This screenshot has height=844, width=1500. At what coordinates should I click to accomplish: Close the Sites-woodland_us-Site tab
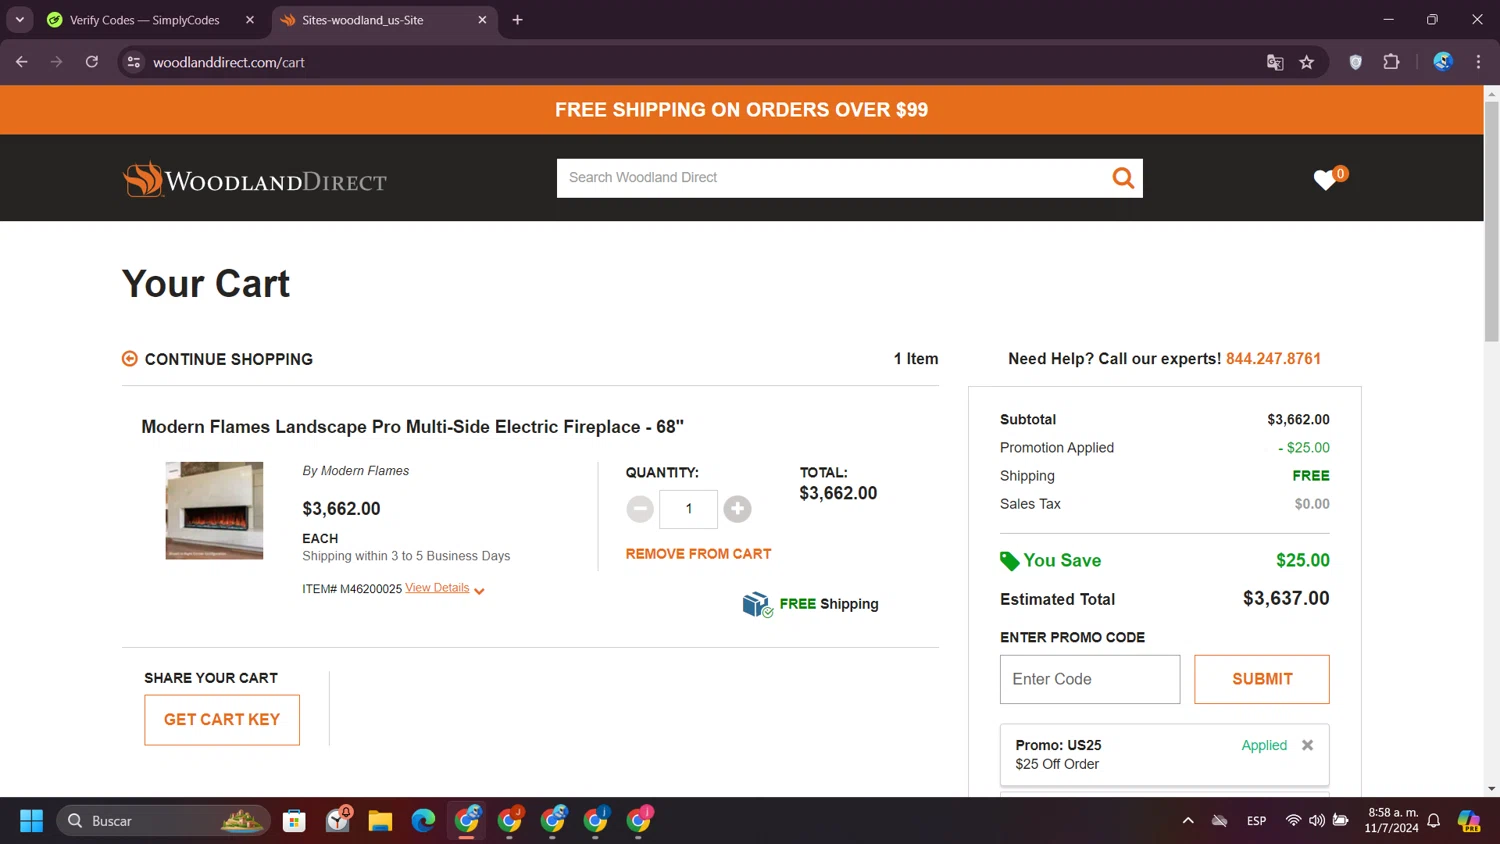tap(482, 20)
